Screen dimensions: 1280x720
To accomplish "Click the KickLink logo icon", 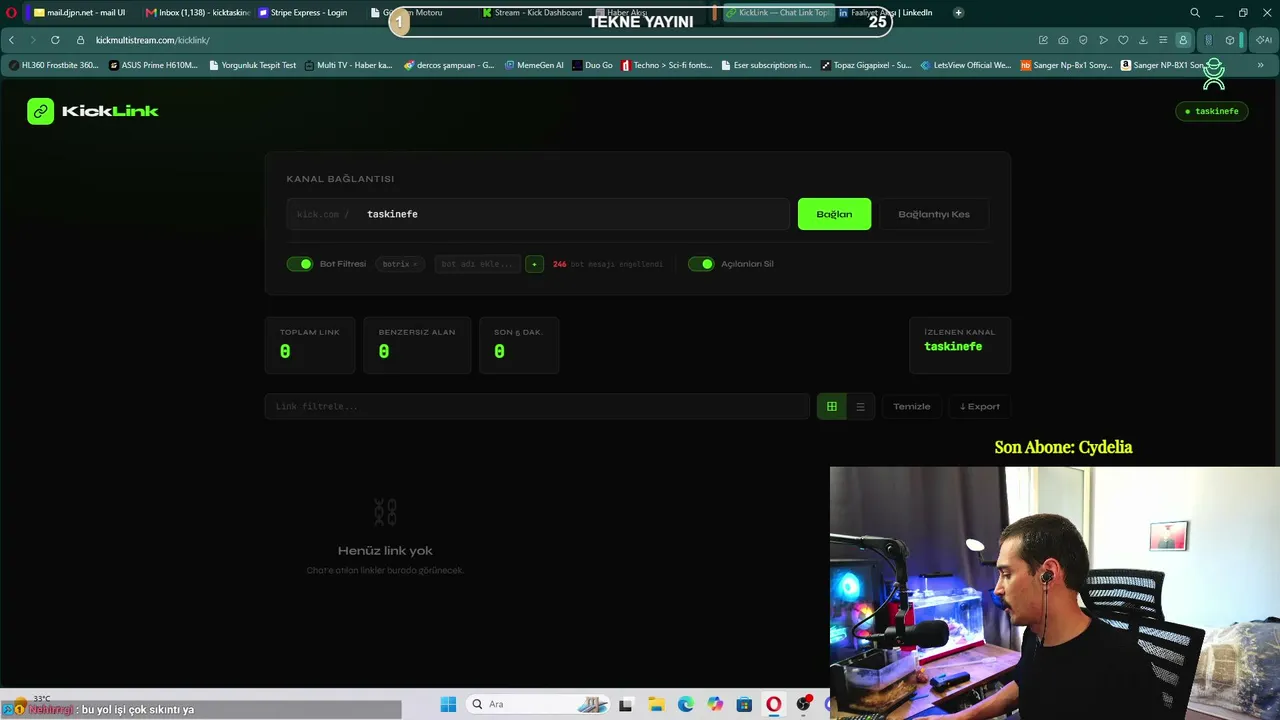I will coord(40,111).
